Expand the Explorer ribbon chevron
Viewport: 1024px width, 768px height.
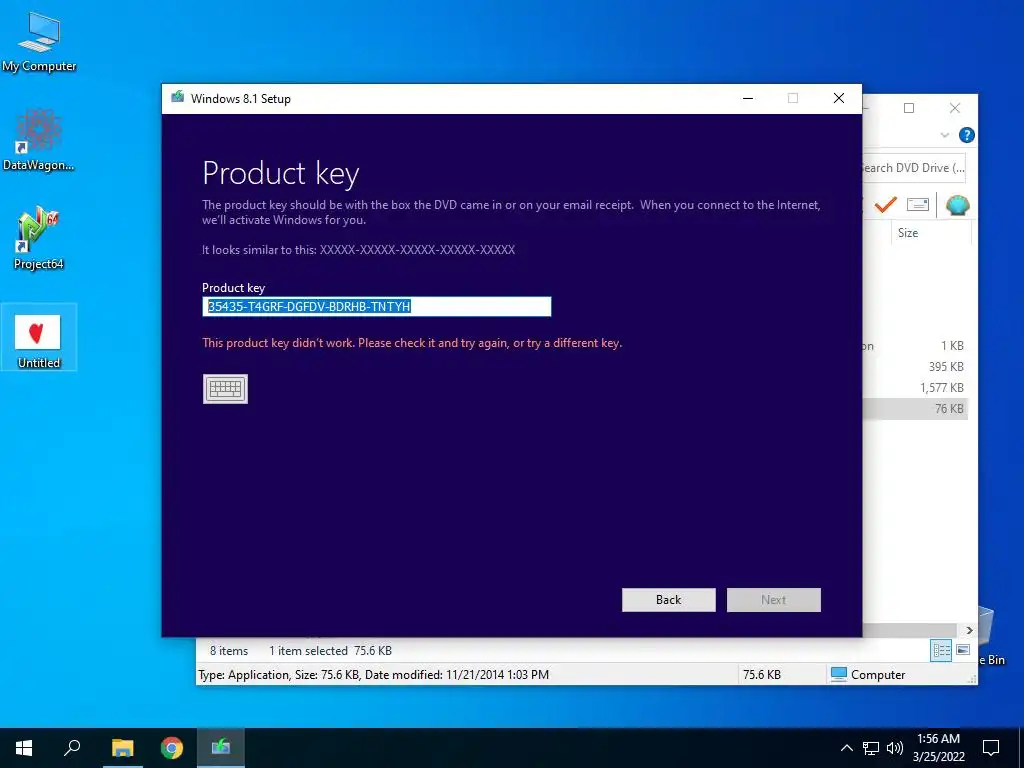[x=944, y=135]
